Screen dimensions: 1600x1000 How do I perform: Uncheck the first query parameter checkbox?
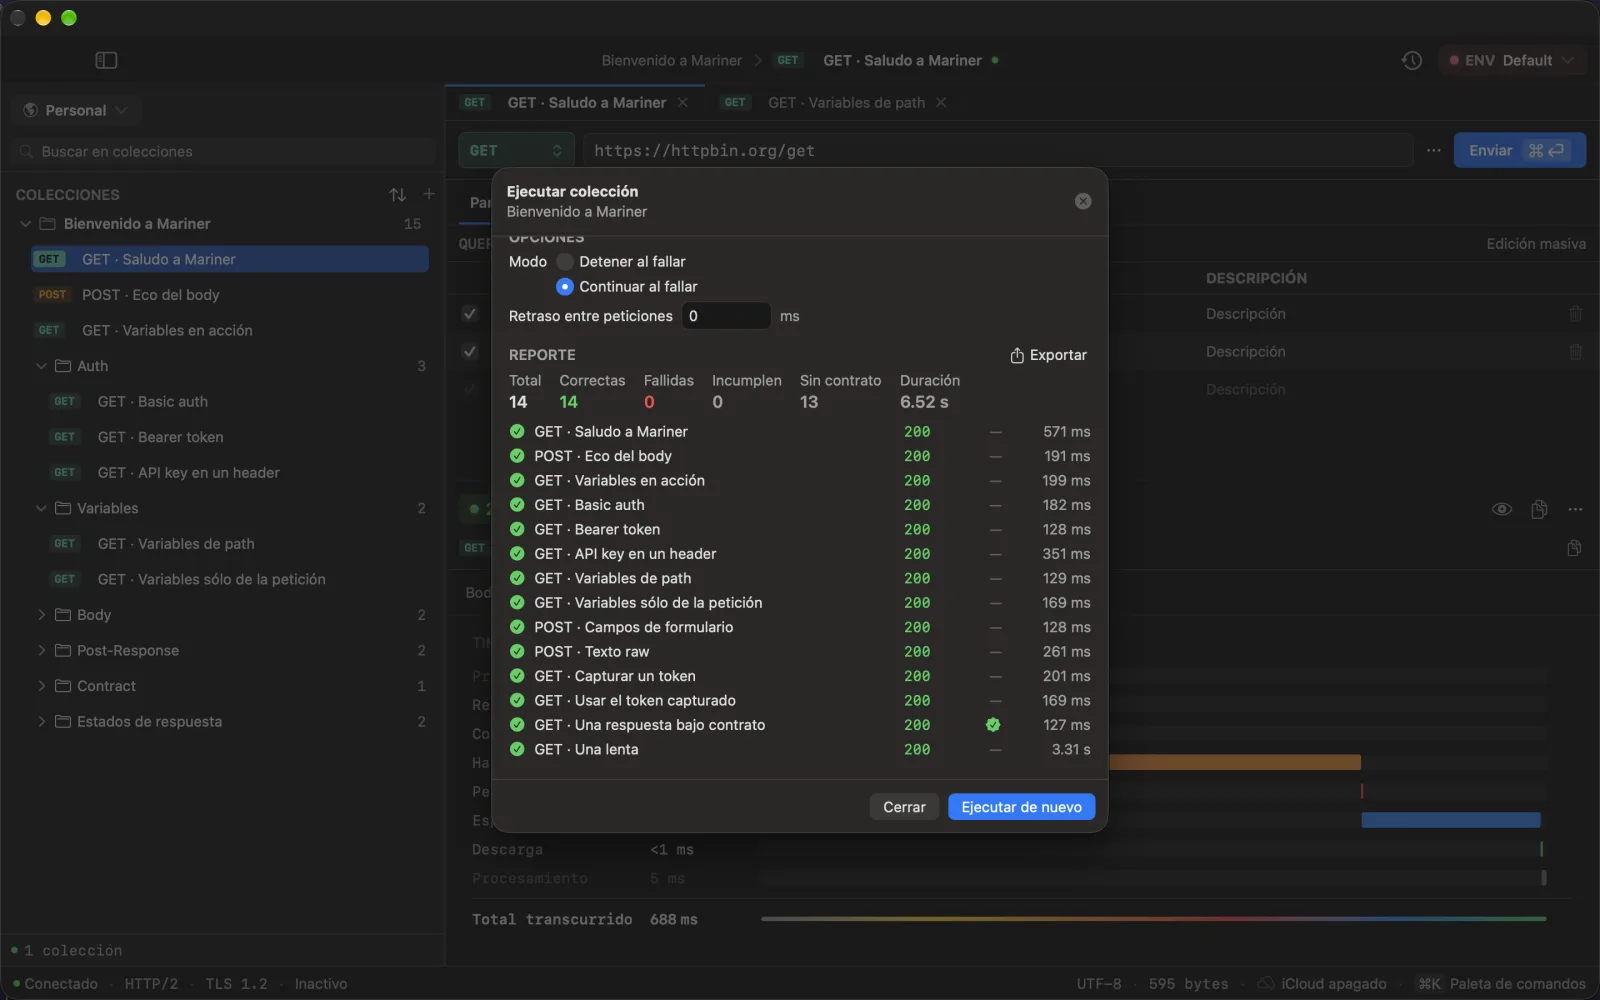coord(469,314)
